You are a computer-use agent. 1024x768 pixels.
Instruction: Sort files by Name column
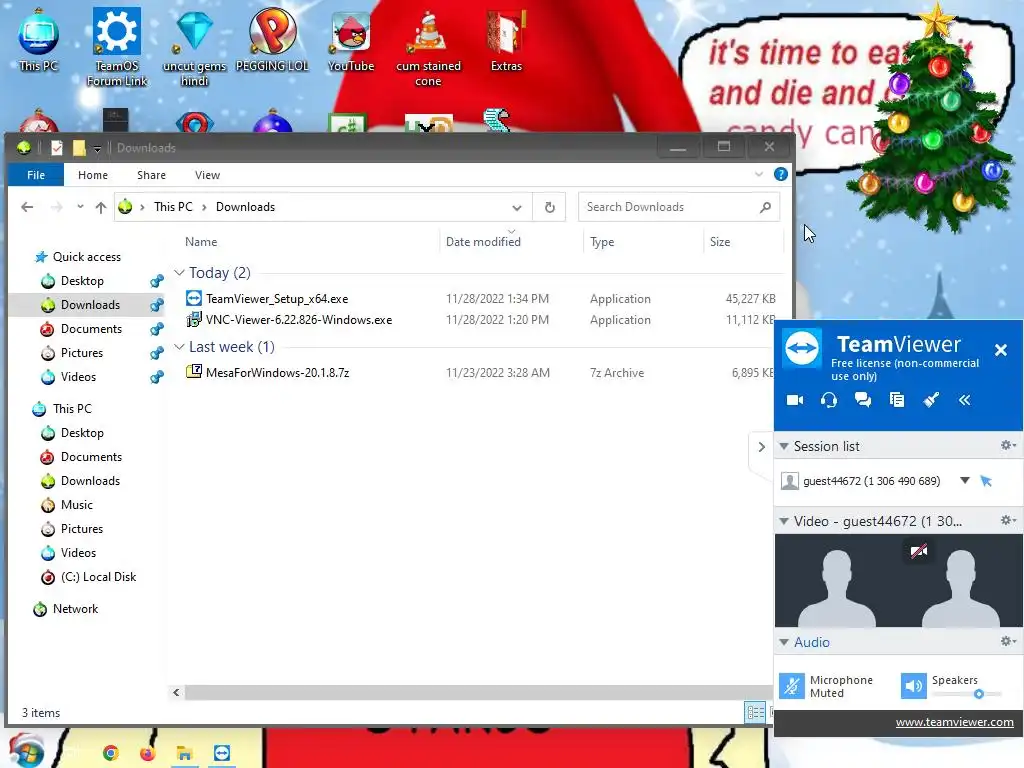tap(200, 242)
